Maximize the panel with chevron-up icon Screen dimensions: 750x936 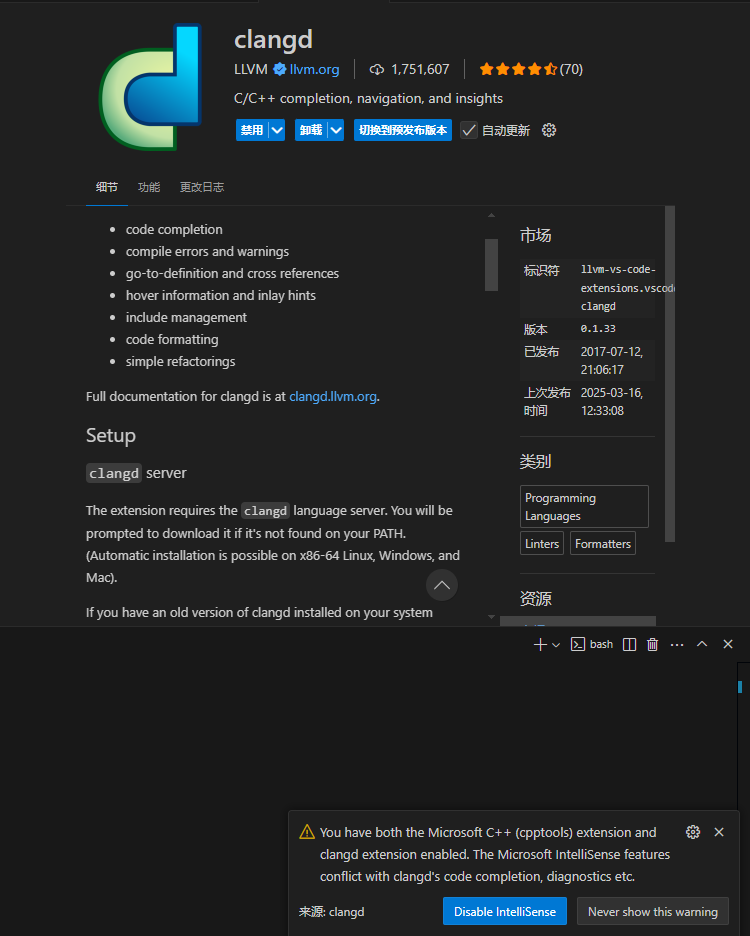(x=702, y=644)
